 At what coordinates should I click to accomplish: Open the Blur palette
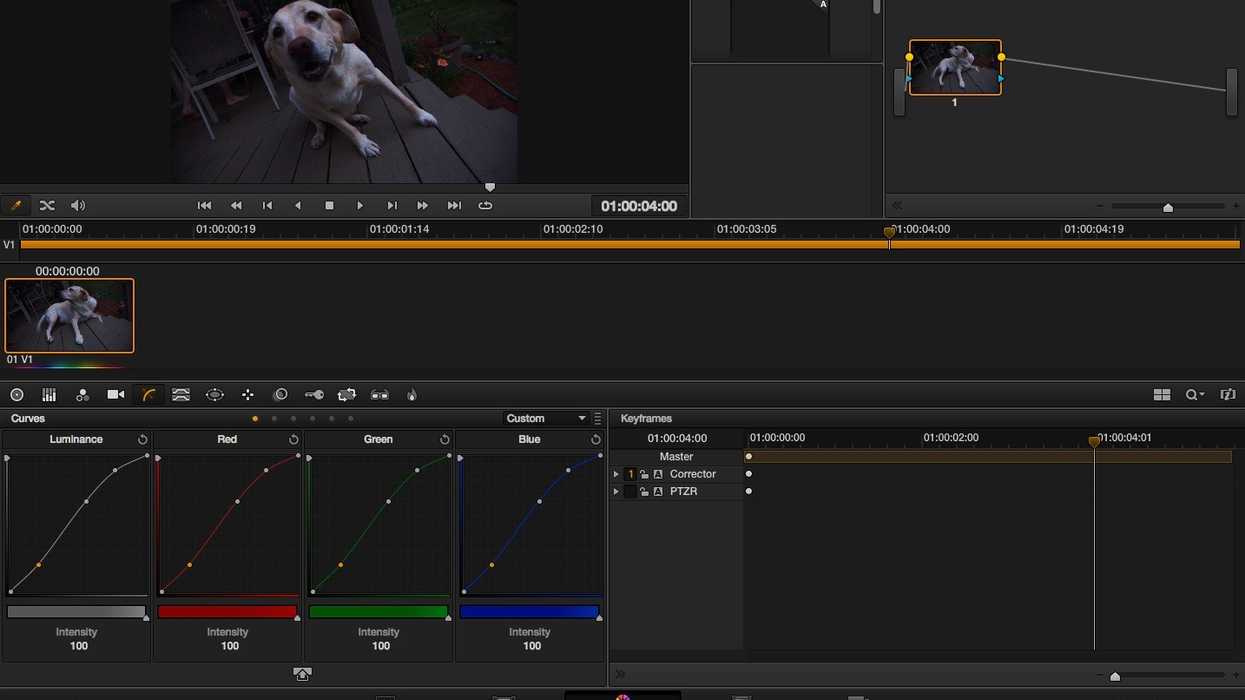tap(281, 395)
